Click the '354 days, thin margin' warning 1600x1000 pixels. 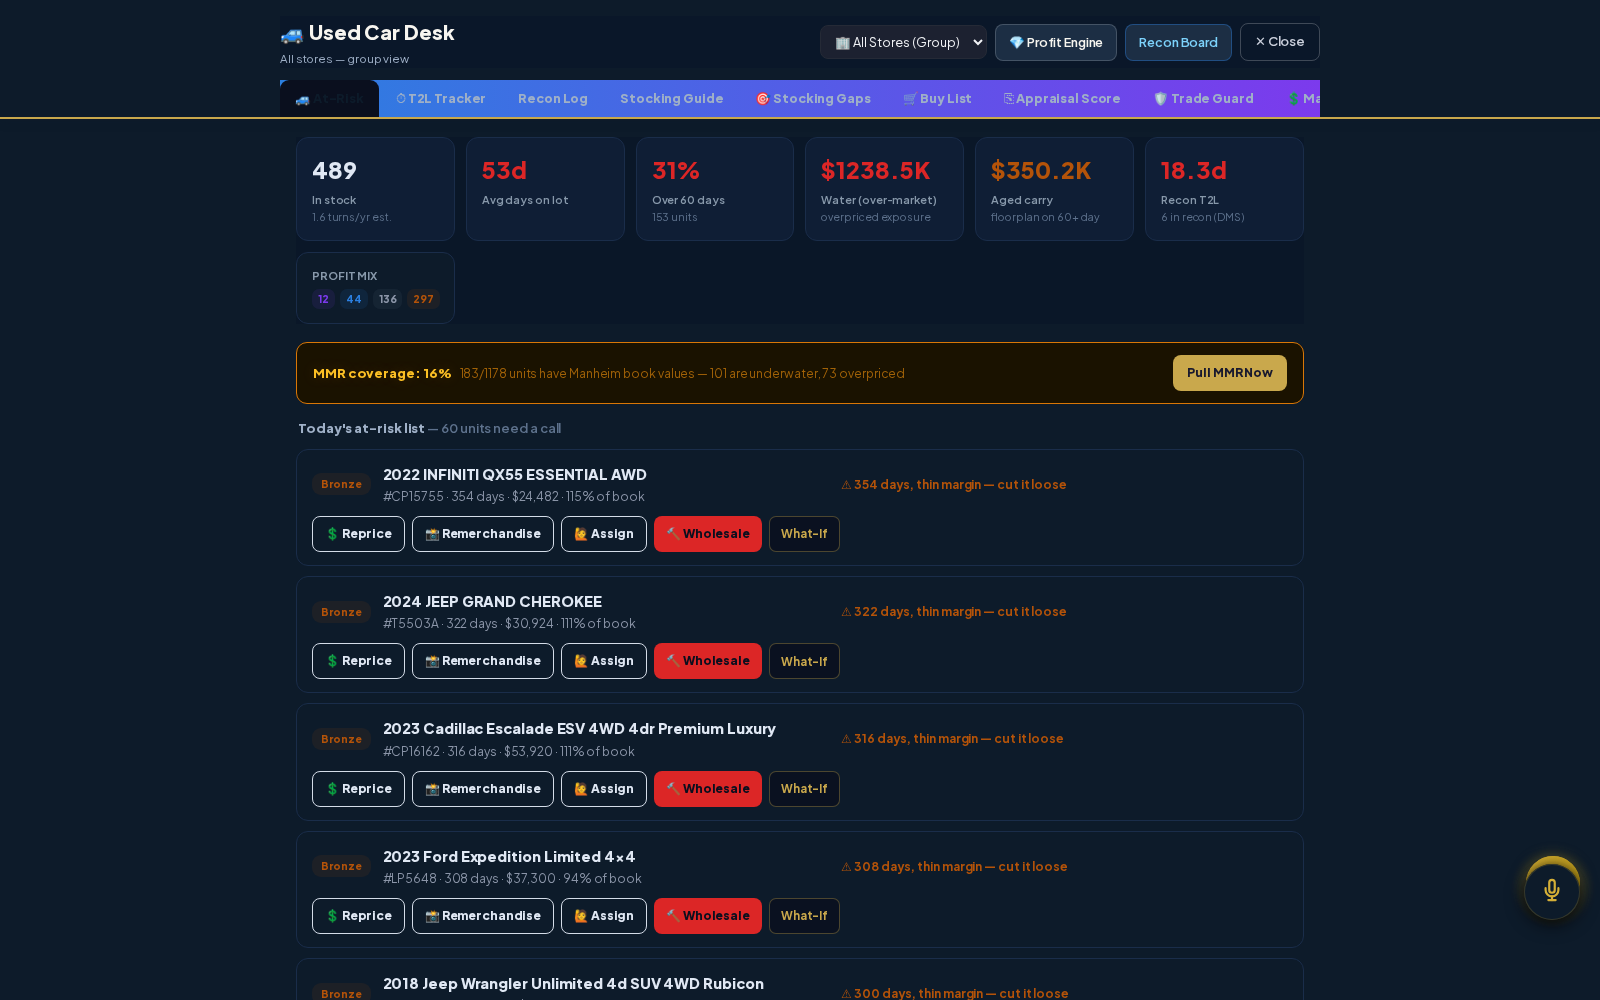[954, 485]
